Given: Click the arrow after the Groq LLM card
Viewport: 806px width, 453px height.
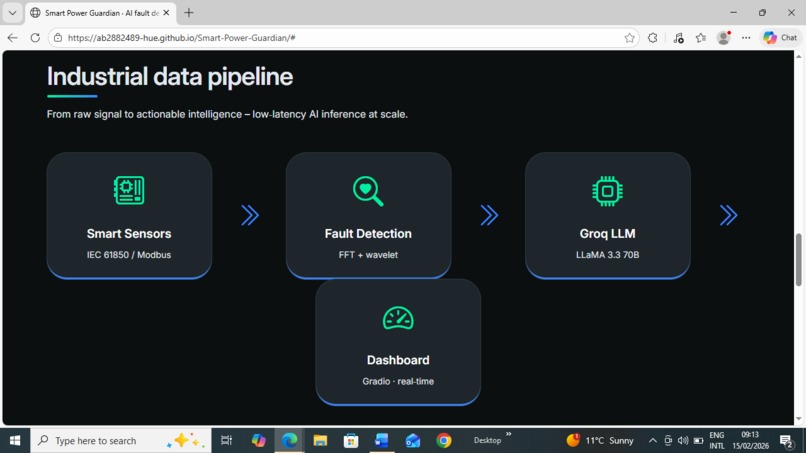Looking at the screenshot, I should 728,215.
